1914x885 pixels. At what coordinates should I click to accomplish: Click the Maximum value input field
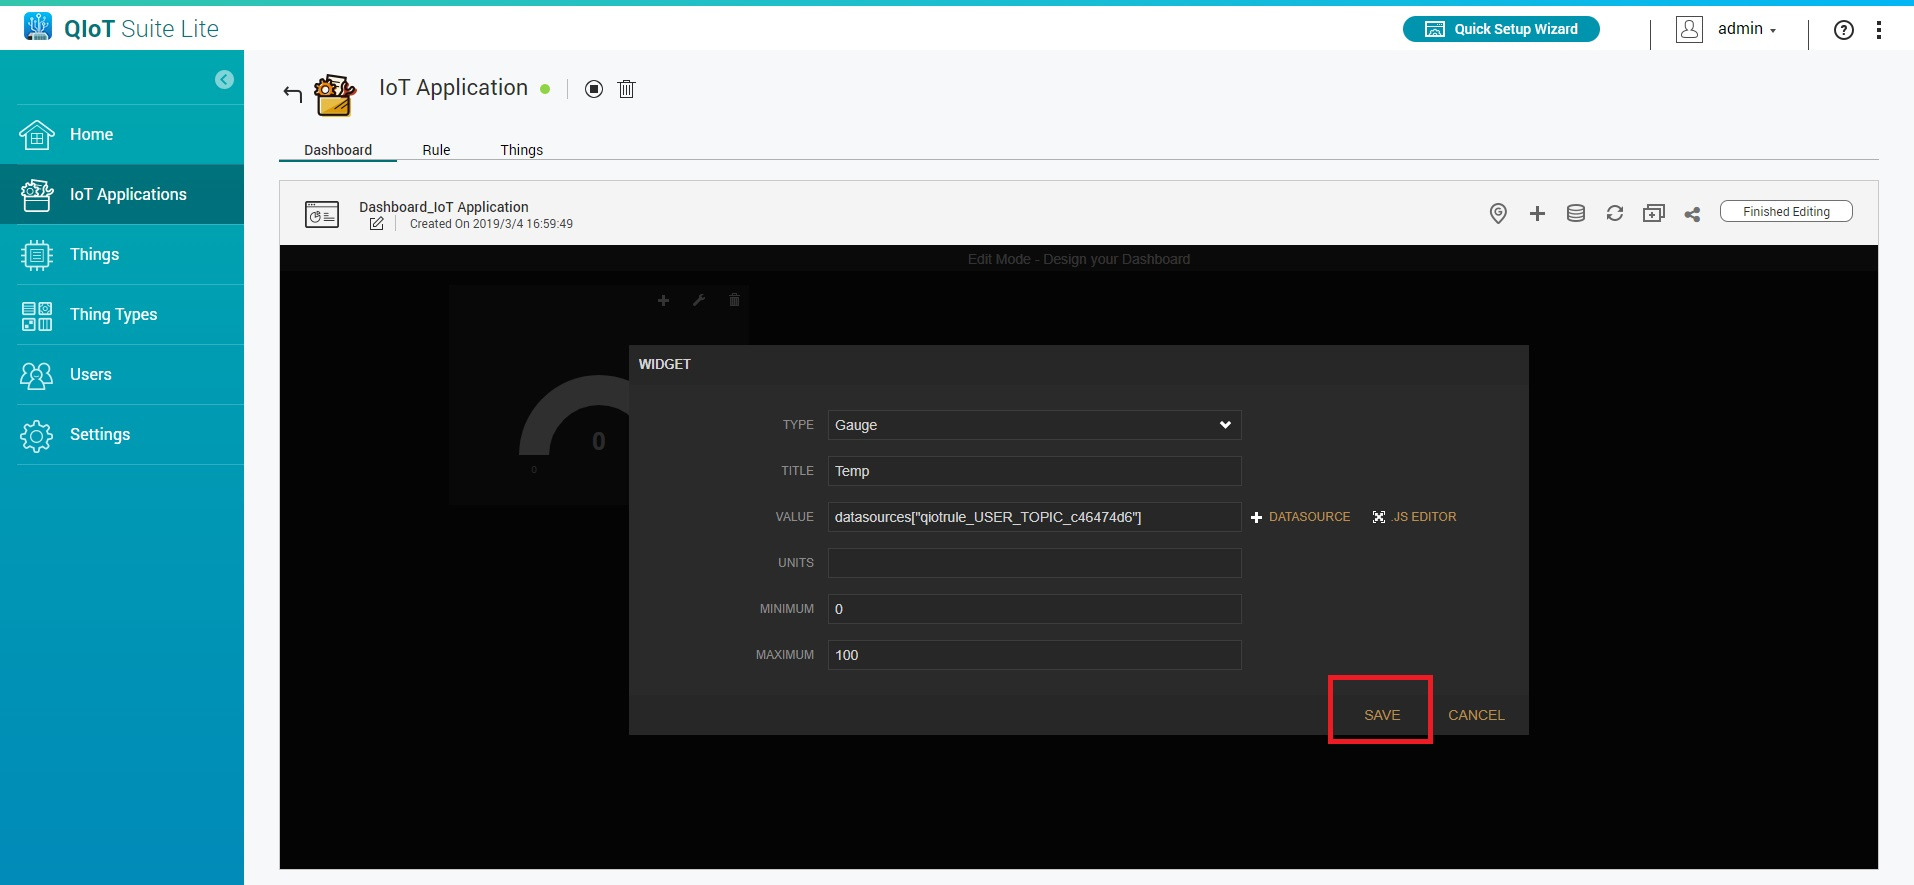[x=1034, y=655]
